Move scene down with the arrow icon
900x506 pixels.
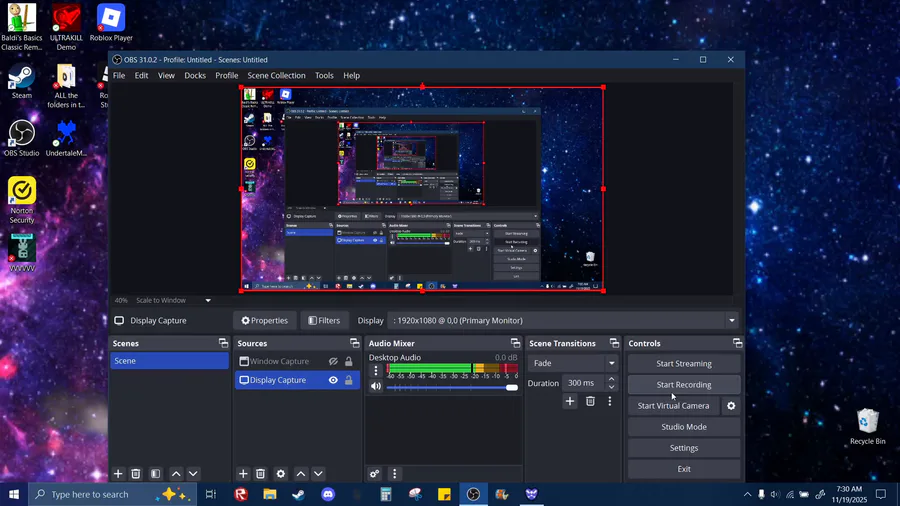pyautogui.click(x=193, y=474)
